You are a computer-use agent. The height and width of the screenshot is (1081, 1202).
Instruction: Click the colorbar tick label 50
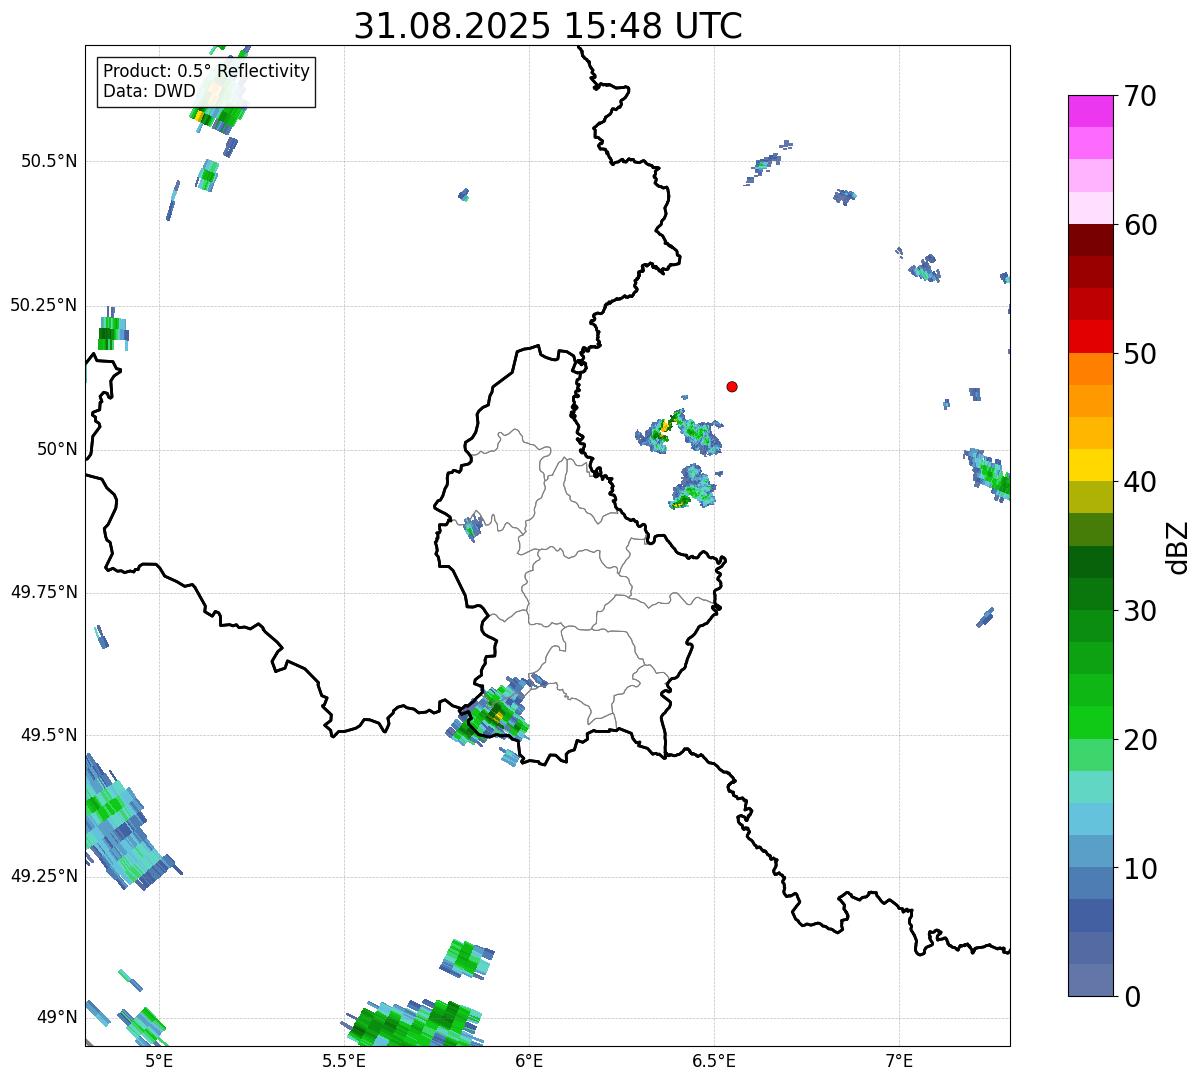1140,354
